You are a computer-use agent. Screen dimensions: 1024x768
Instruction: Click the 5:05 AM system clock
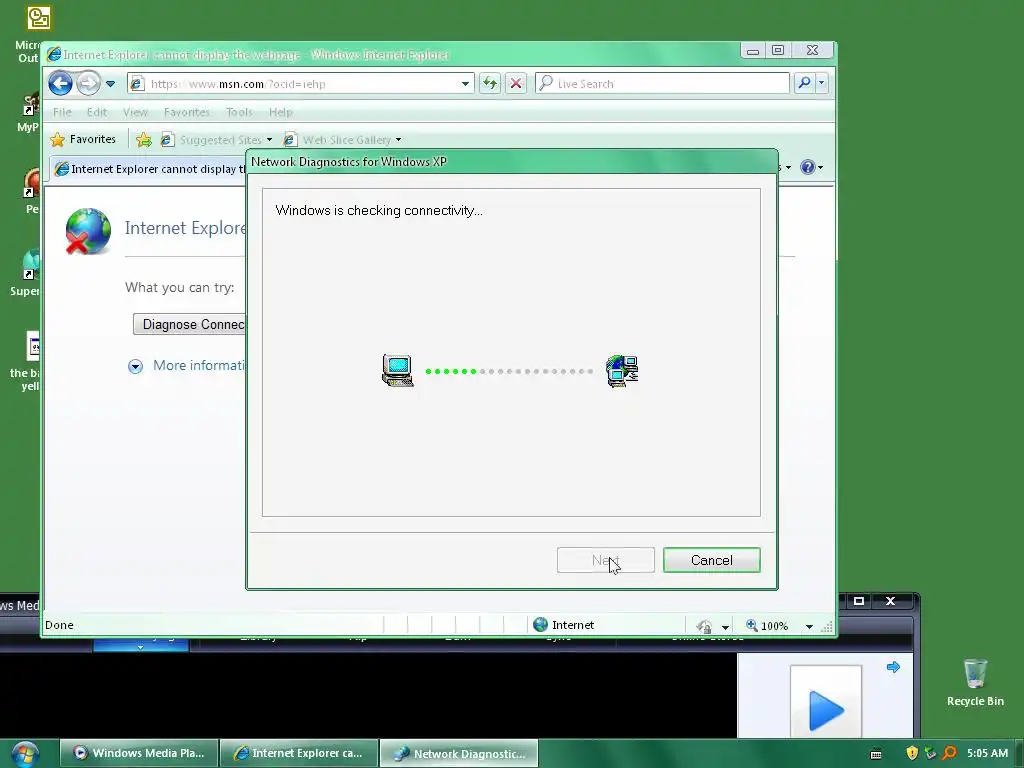pos(987,753)
